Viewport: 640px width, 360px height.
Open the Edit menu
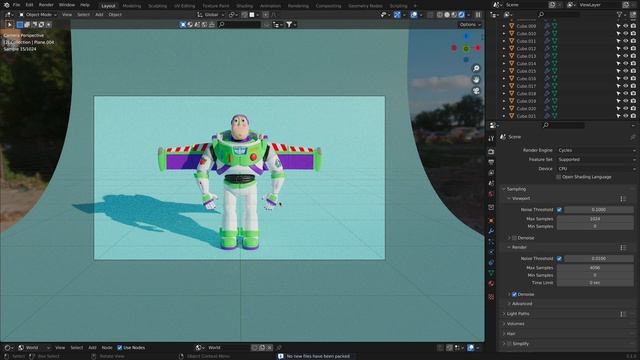pyautogui.click(x=29, y=5)
